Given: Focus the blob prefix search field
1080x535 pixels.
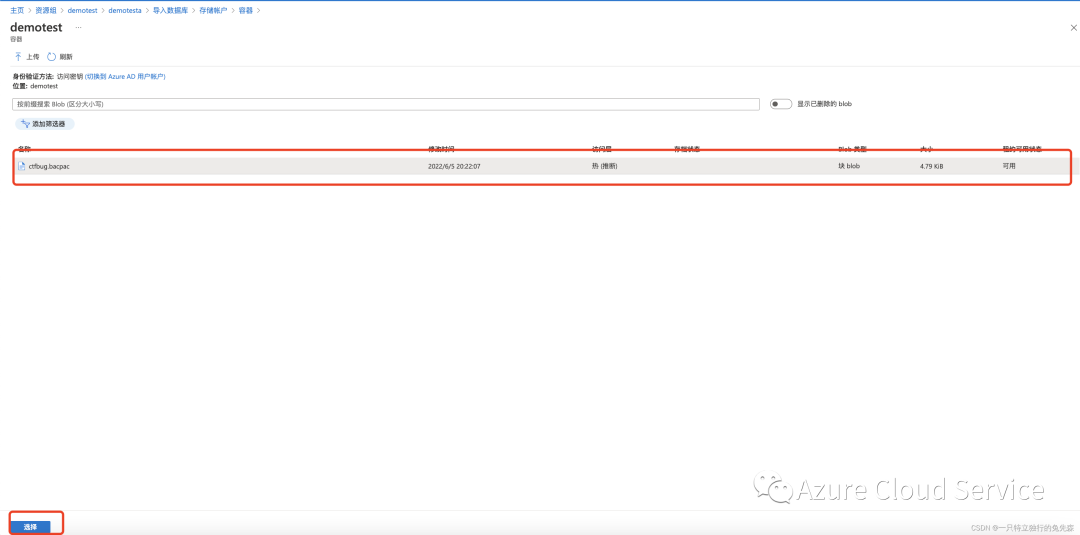Looking at the screenshot, I should 386,104.
